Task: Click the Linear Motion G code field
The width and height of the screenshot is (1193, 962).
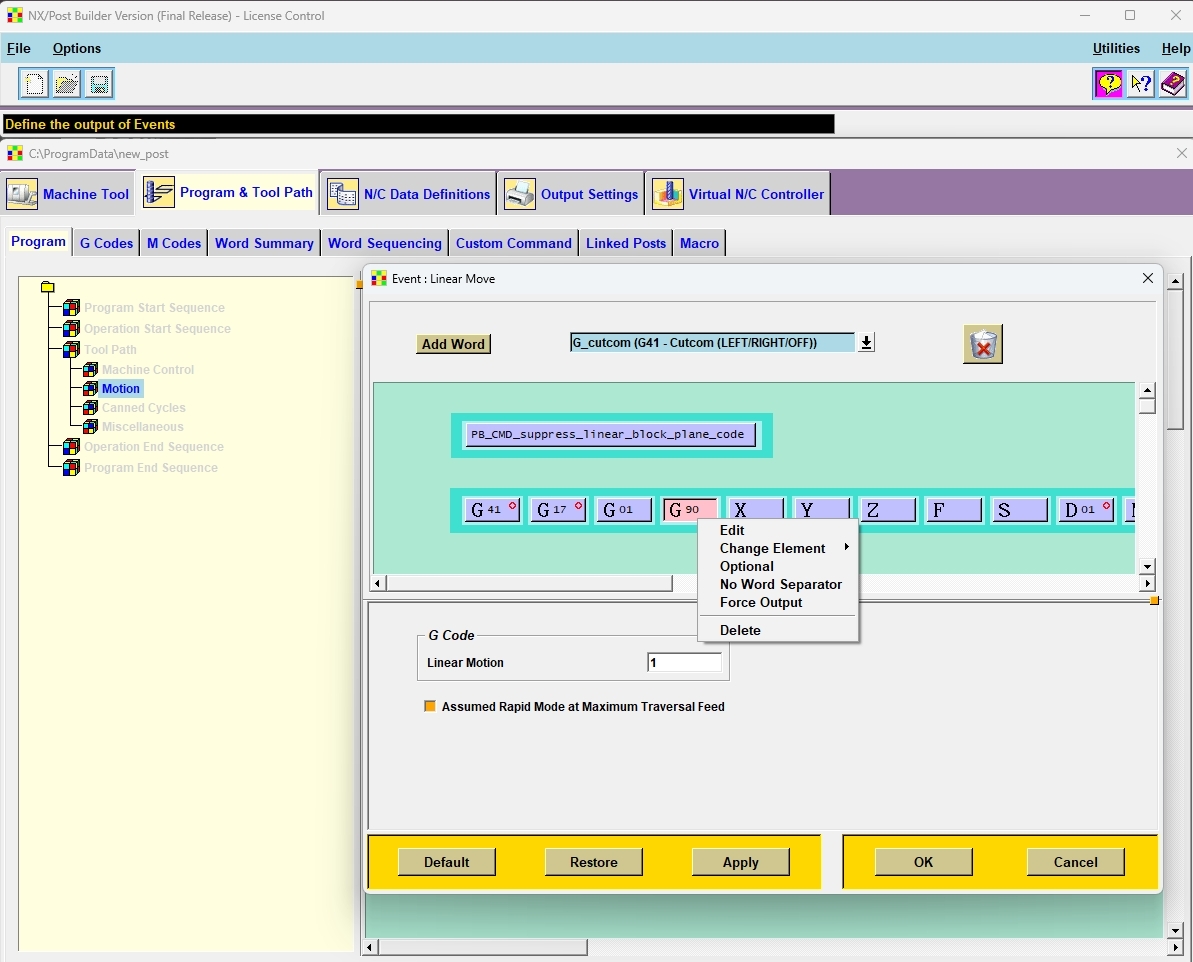Action: [685, 663]
